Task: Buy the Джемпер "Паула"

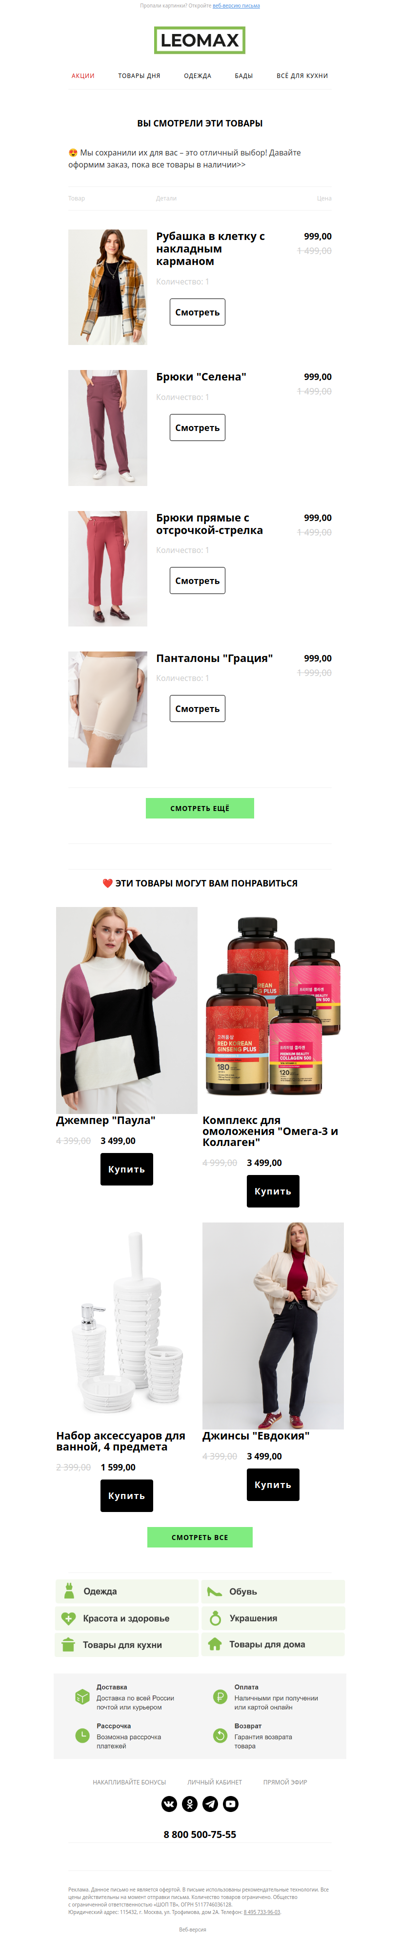Action: (x=126, y=1168)
